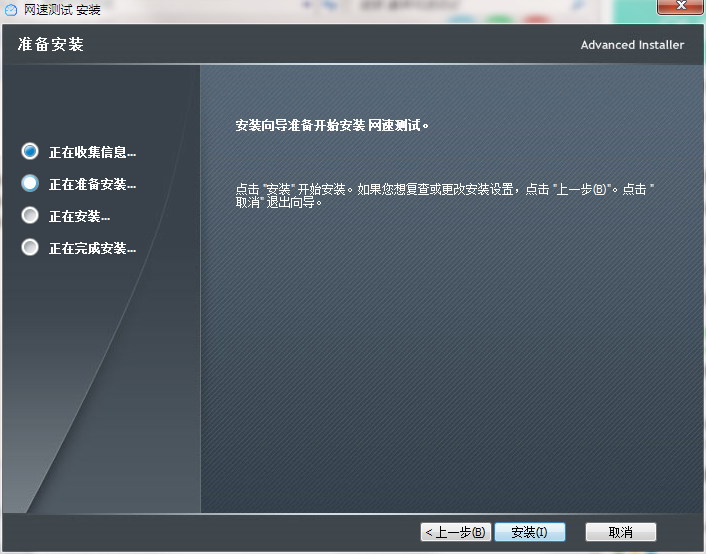The image size is (706, 554).
Task: Select the 正在准备安装 step indicator
Action: [30, 183]
